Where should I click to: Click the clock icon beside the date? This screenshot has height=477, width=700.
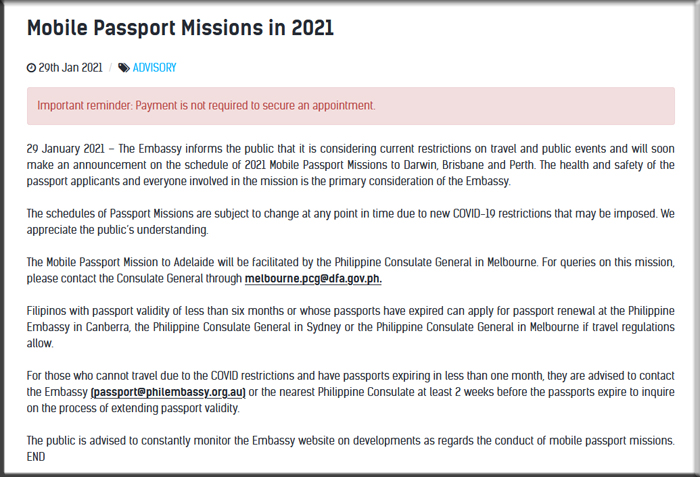pyautogui.click(x=31, y=68)
